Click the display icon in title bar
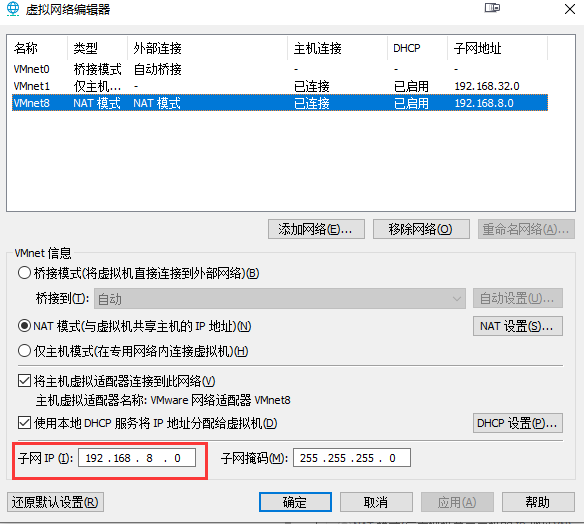This screenshot has width=584, height=524. pyautogui.click(x=492, y=8)
